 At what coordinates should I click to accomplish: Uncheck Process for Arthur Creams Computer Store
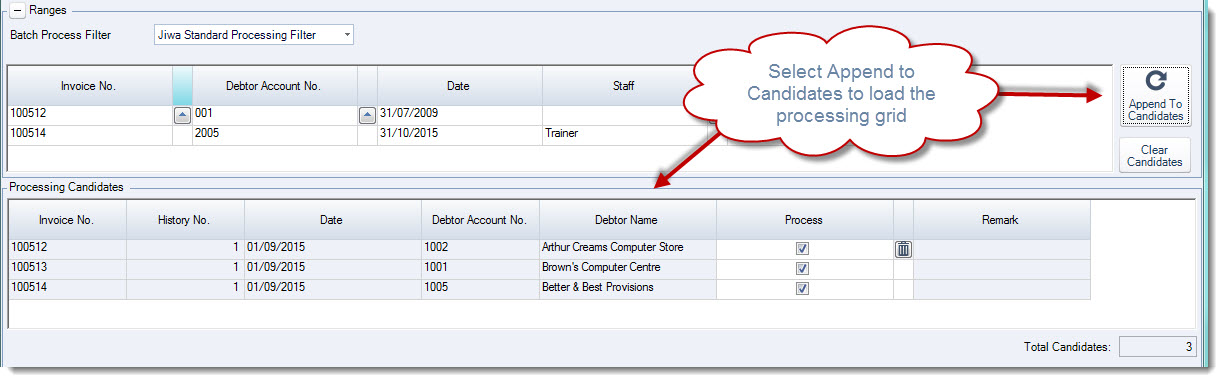tap(803, 249)
